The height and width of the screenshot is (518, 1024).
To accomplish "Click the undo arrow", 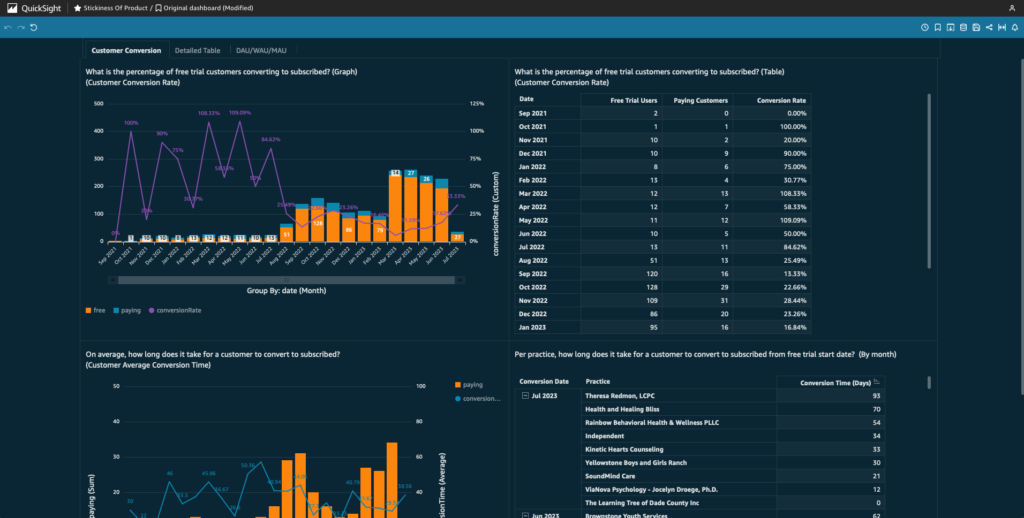I will pos(8,27).
